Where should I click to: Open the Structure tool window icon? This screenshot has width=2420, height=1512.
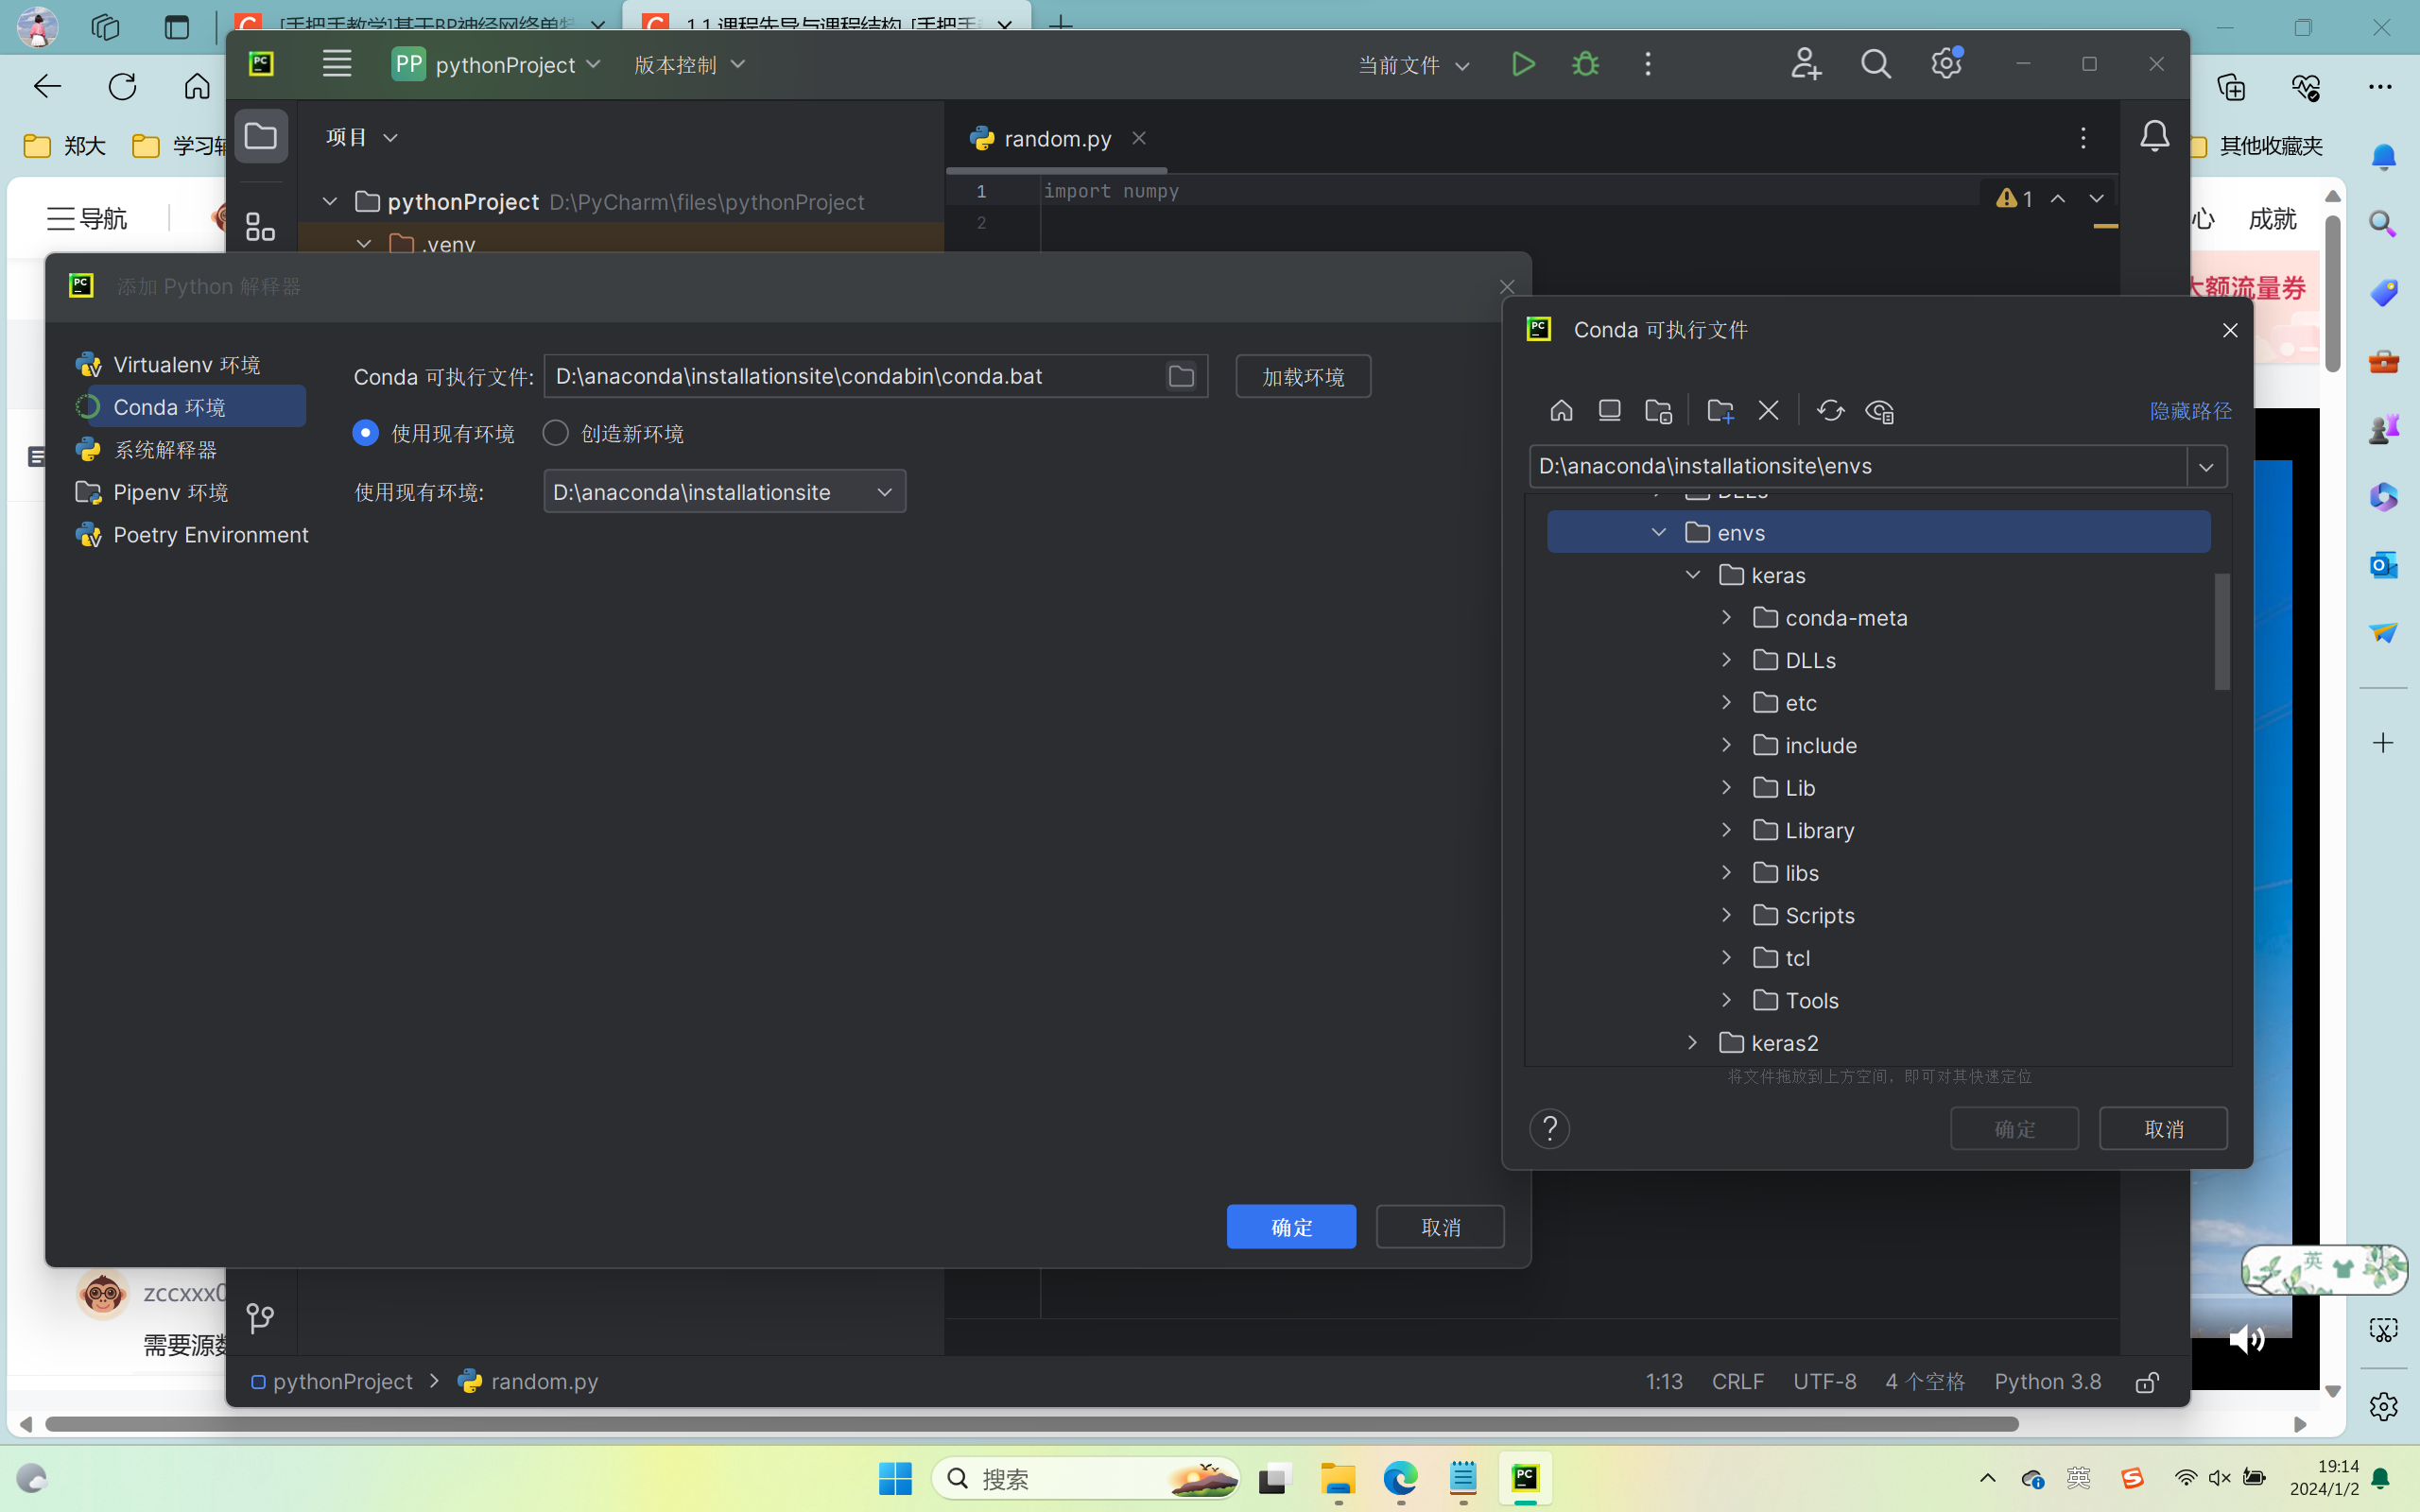261,227
